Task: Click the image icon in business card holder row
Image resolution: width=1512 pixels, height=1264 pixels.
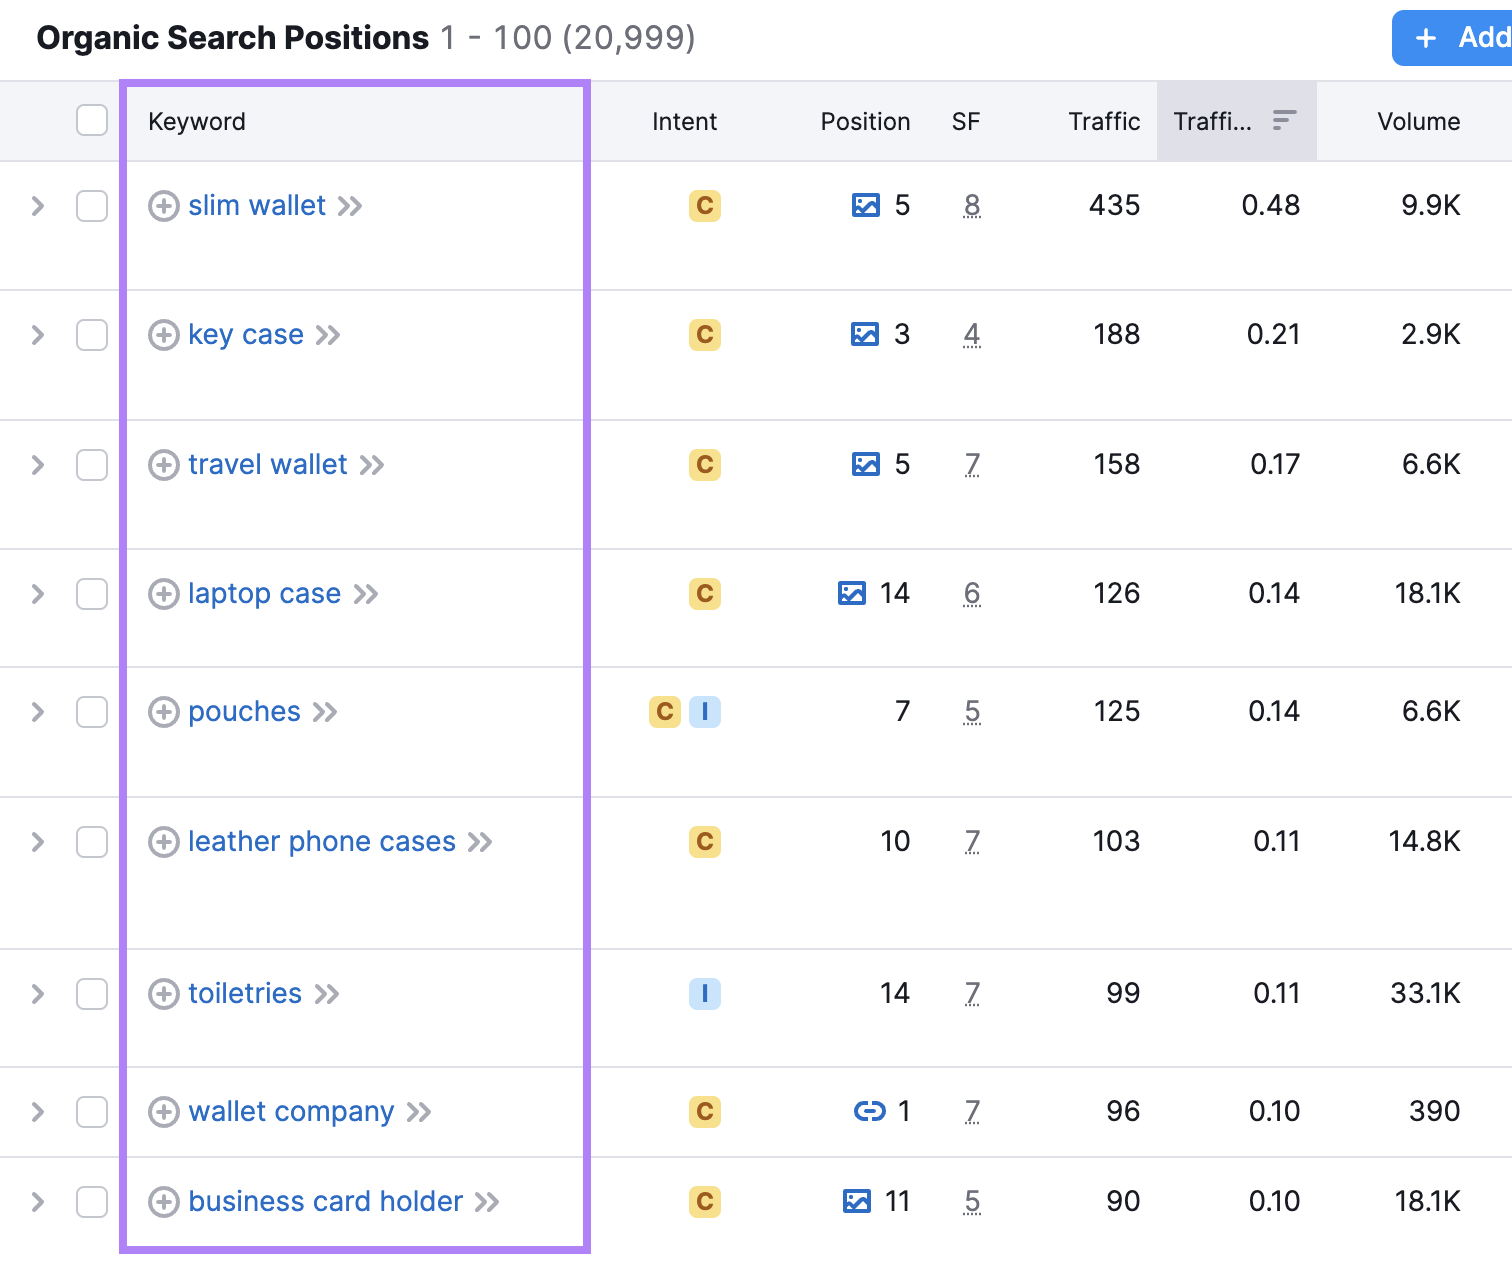Action: (857, 1201)
